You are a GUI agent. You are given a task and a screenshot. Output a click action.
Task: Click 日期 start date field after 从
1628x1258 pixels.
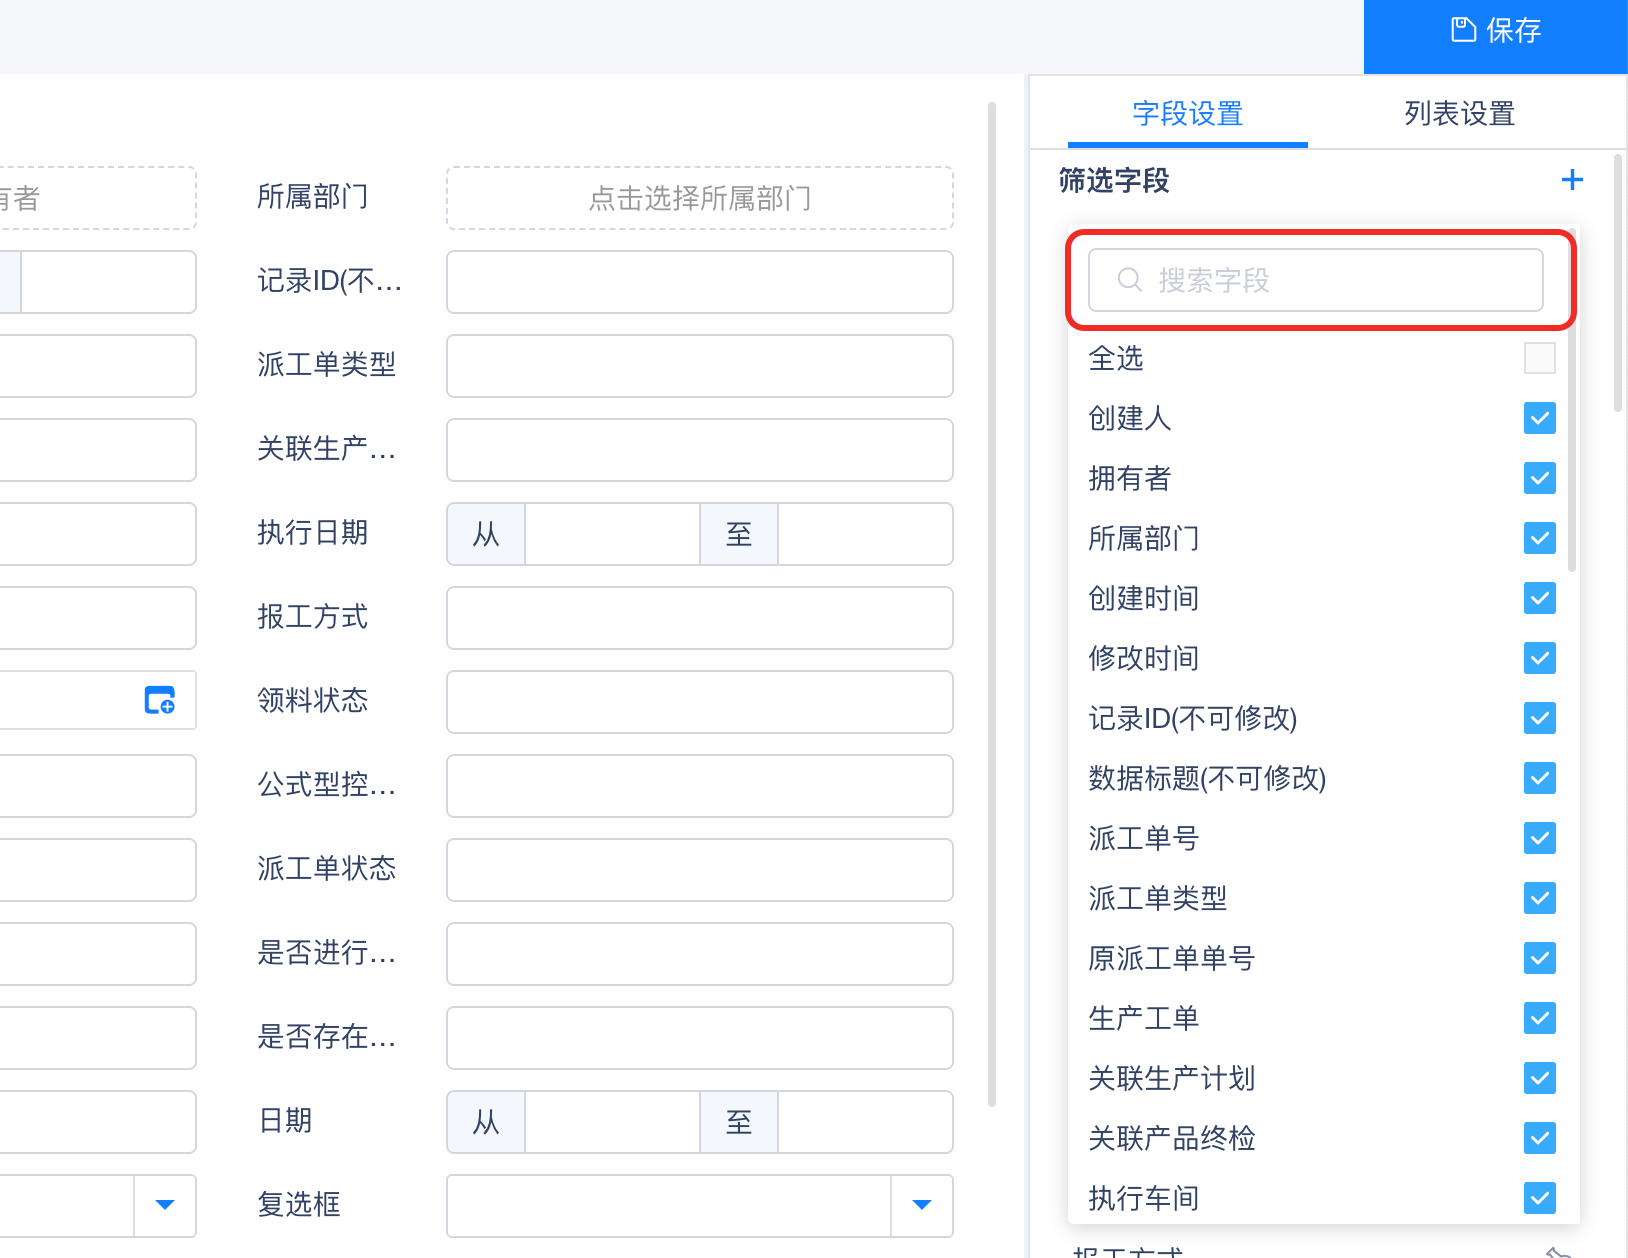[x=612, y=1122]
